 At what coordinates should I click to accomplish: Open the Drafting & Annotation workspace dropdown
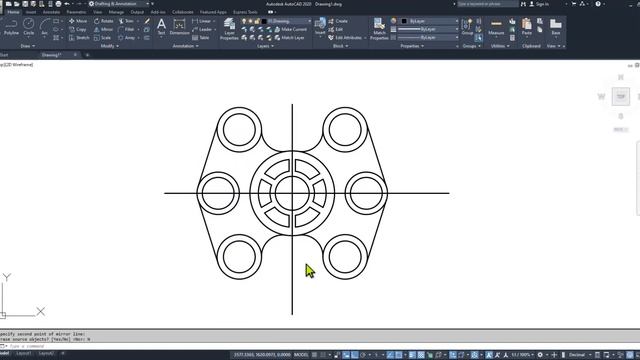tap(119, 4)
